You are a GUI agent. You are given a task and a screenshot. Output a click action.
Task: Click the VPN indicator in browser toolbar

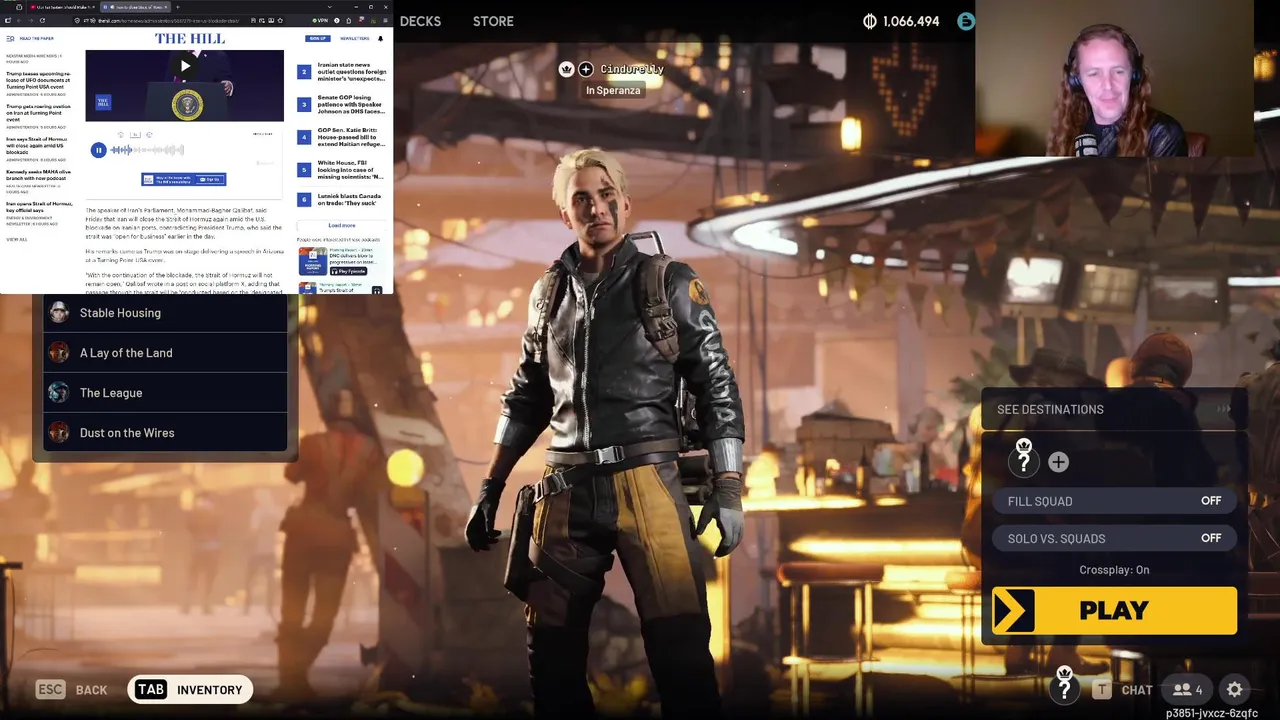pyautogui.click(x=320, y=20)
